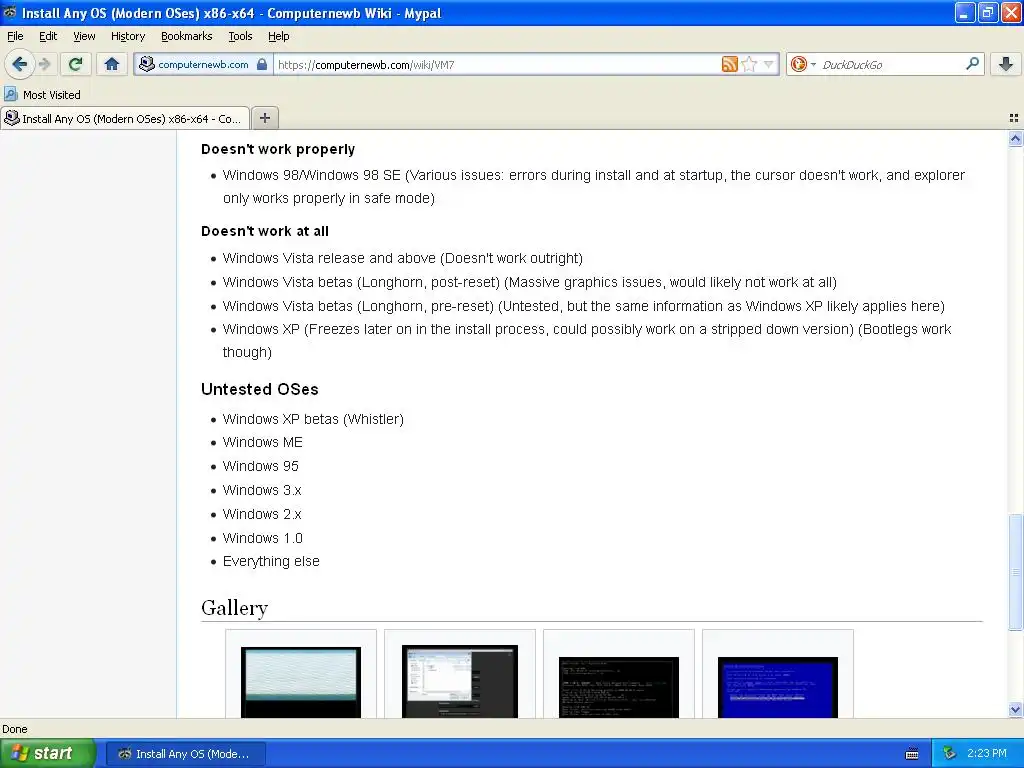Click the Safely Remove Hardware tray icon

949,754
